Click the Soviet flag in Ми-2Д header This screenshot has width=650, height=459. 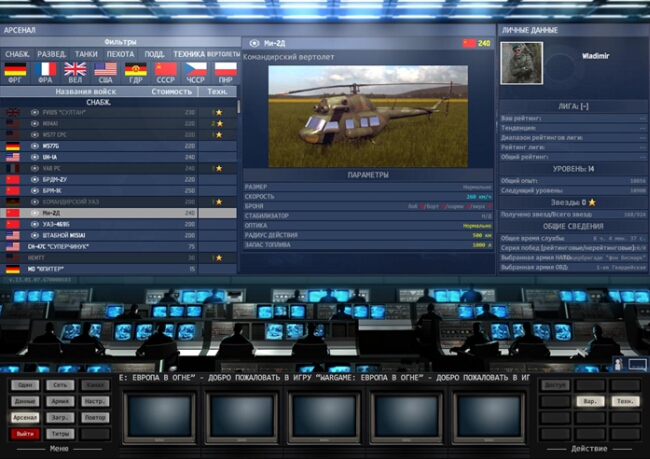pyautogui.click(x=469, y=43)
